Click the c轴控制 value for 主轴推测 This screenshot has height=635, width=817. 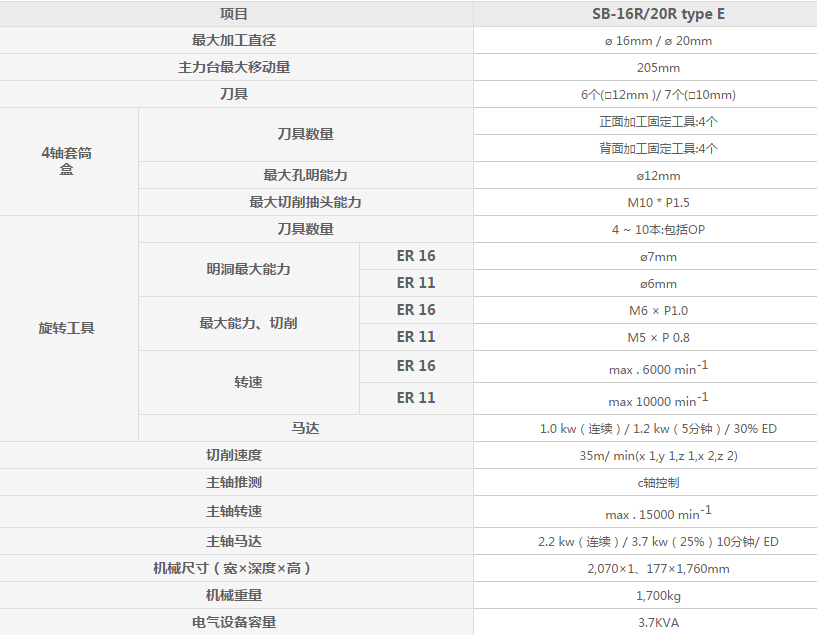tap(644, 481)
